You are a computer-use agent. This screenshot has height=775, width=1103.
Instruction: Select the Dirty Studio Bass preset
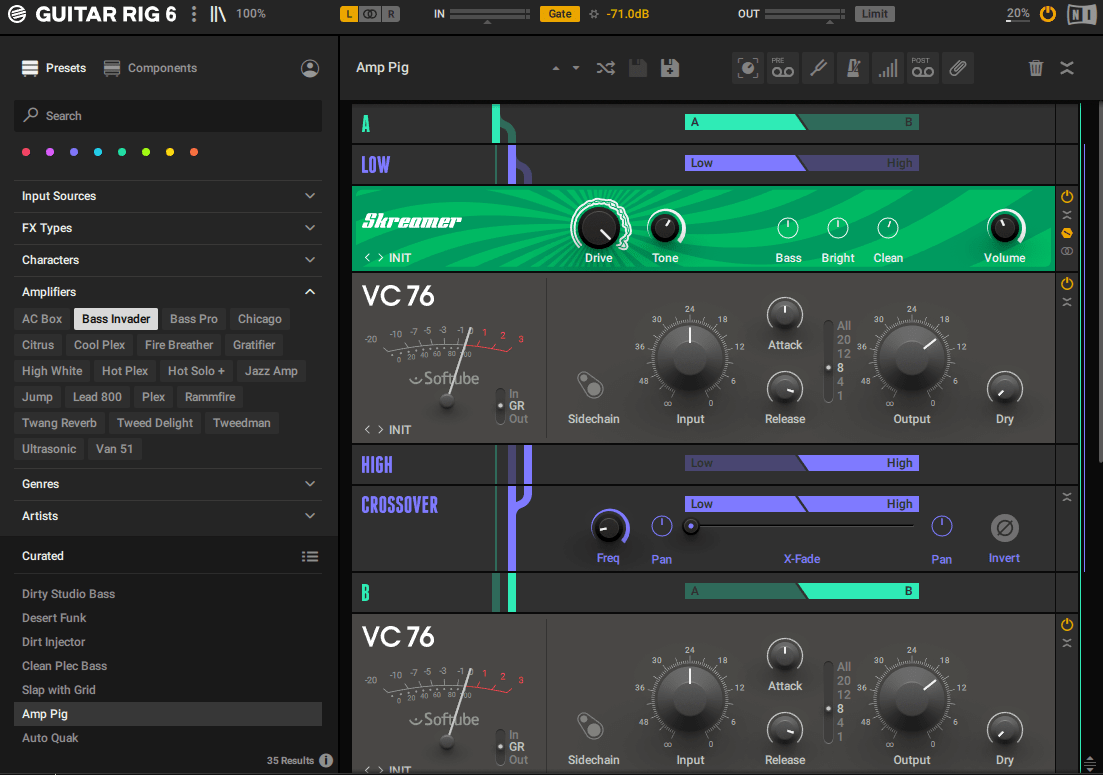(167, 594)
